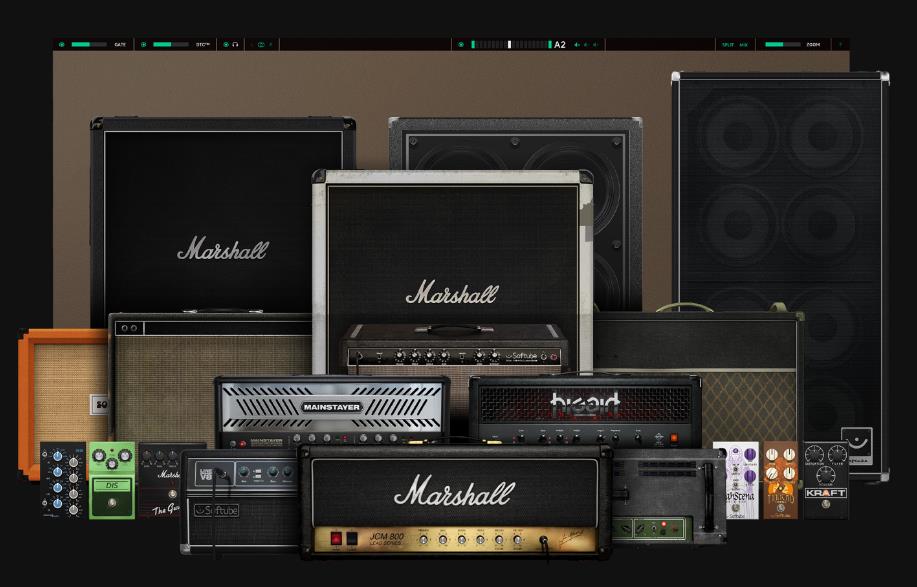Select the Marshall JCM 800 amp head

tap(455, 500)
